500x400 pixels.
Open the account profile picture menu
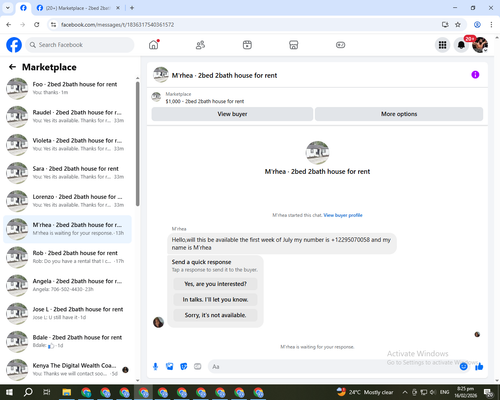[x=480, y=45]
